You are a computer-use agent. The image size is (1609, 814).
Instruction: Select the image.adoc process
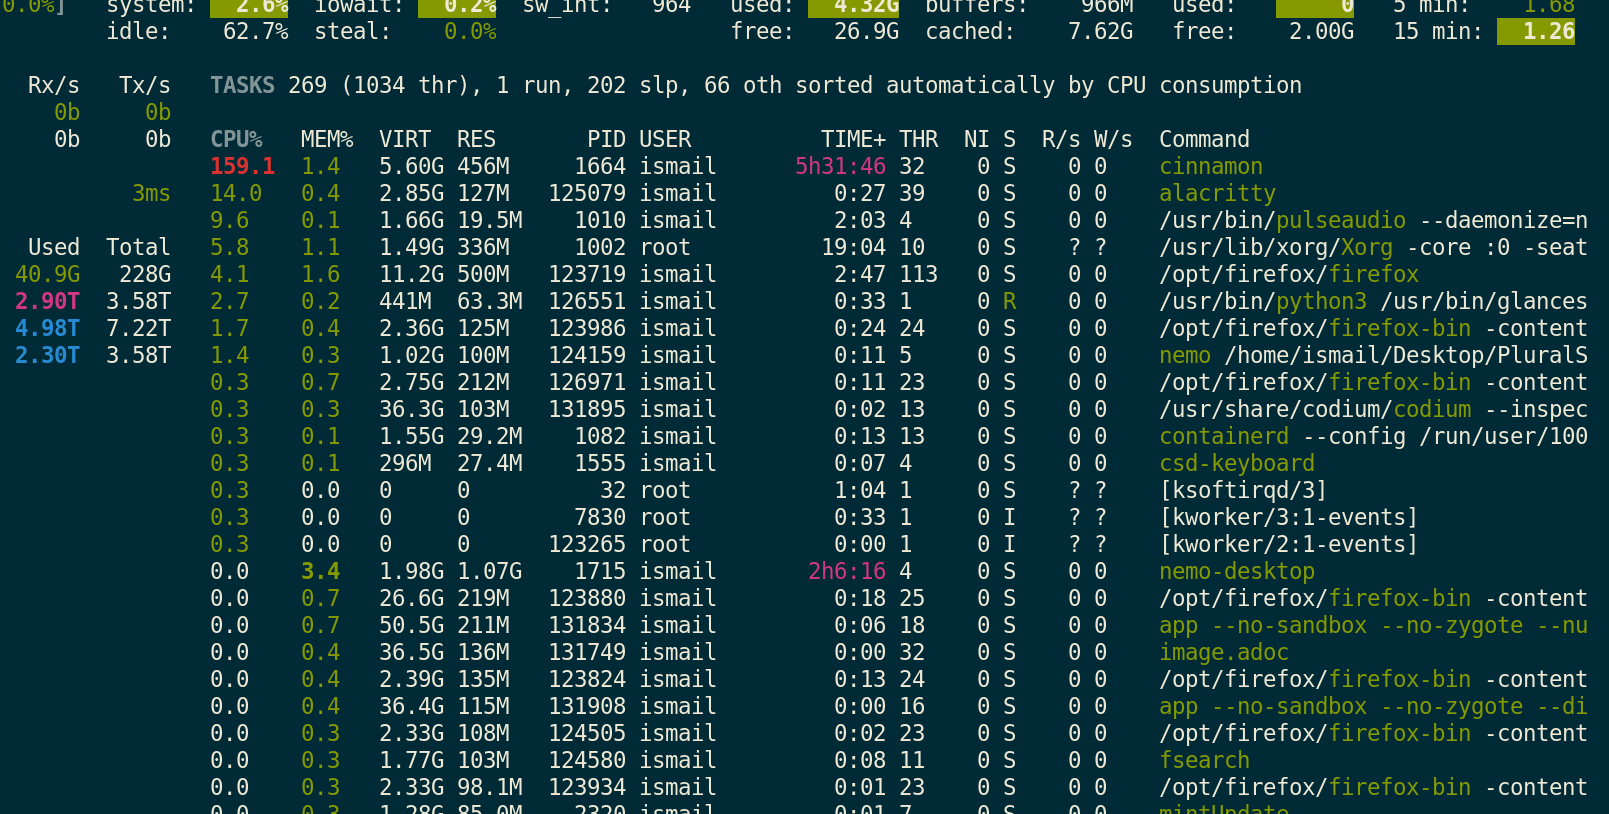1224,652
